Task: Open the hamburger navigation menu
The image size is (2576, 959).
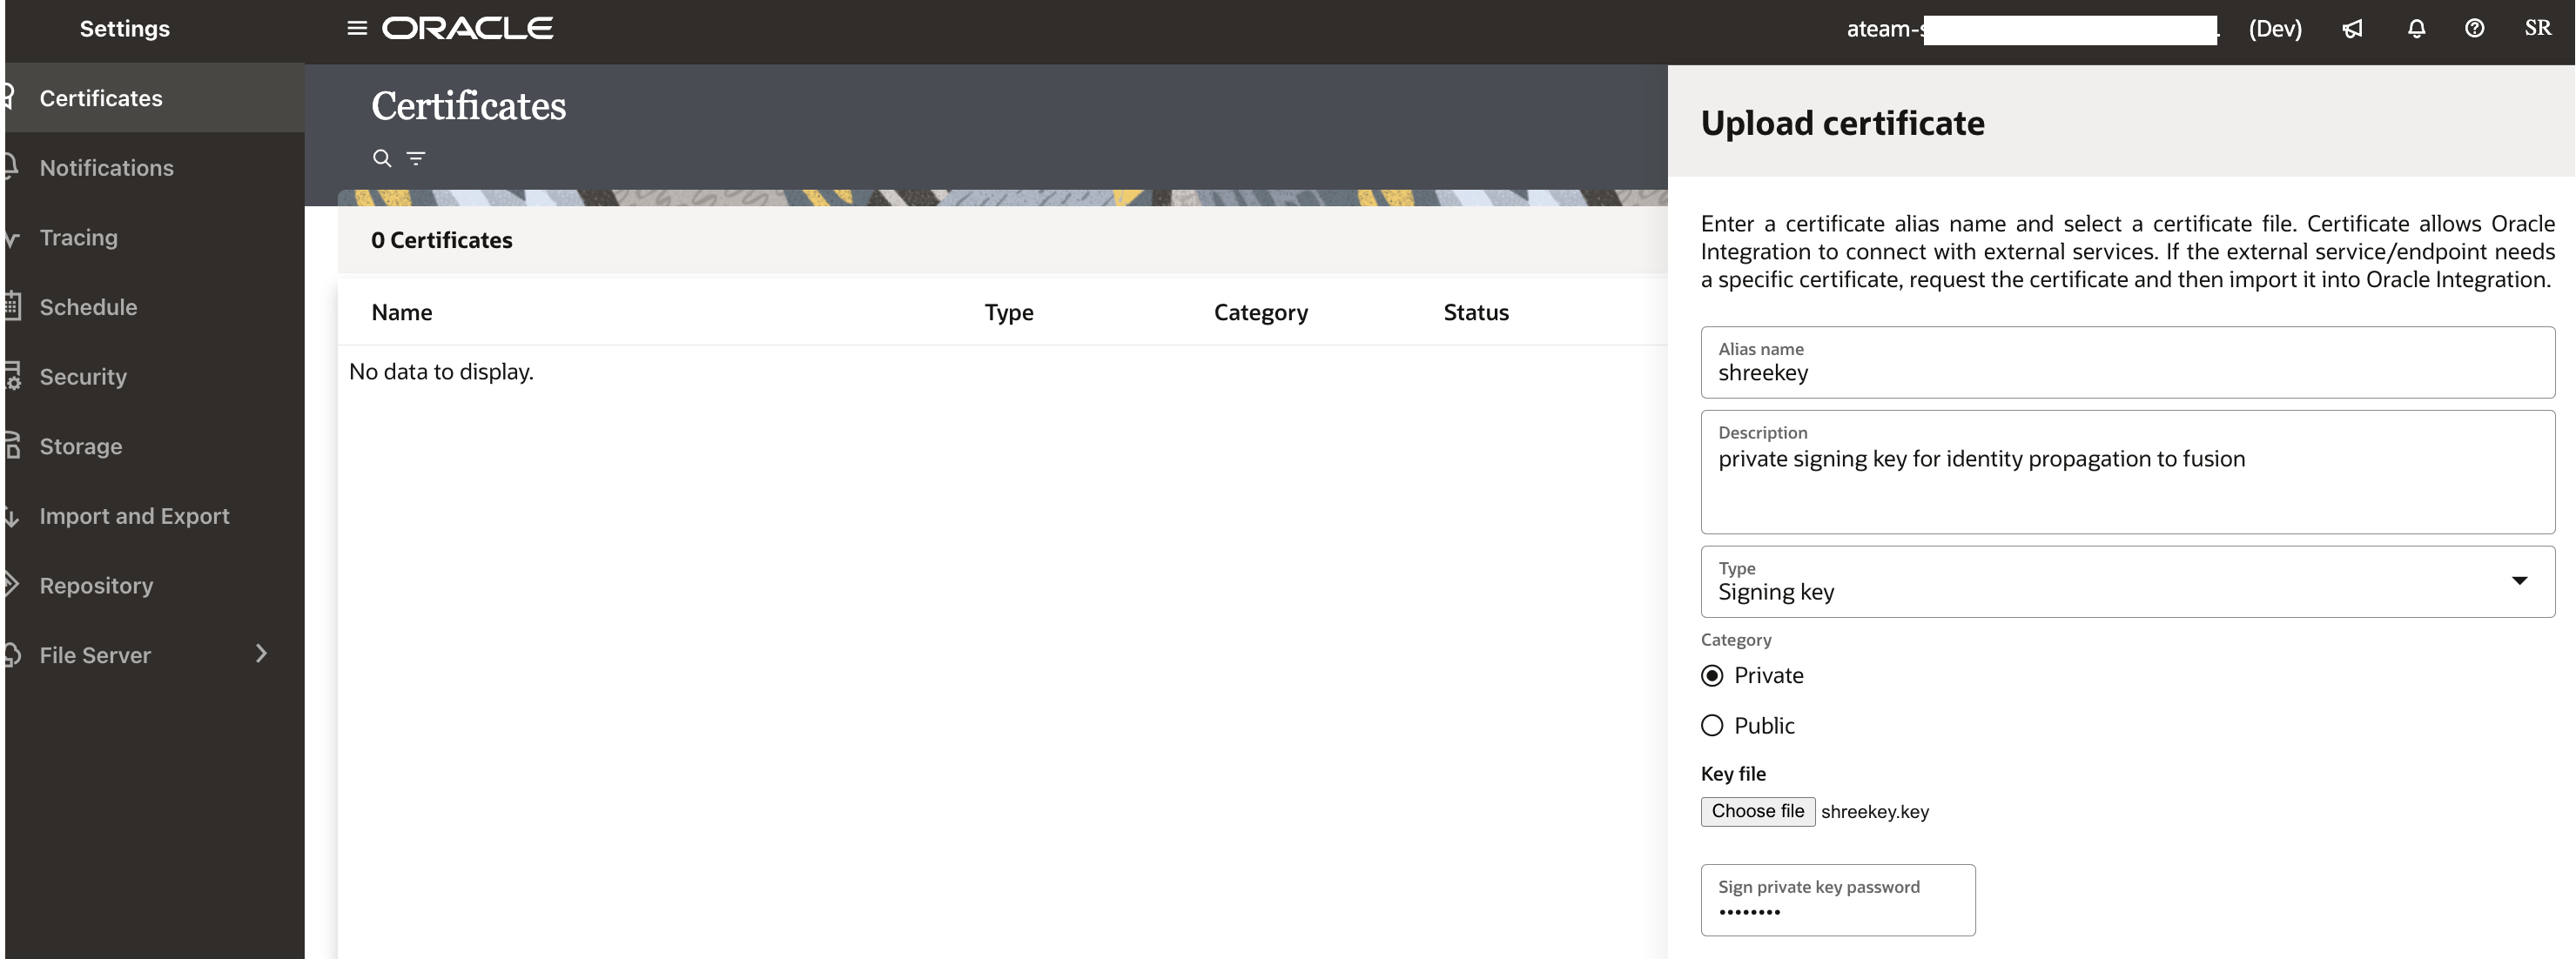Action: click(355, 28)
